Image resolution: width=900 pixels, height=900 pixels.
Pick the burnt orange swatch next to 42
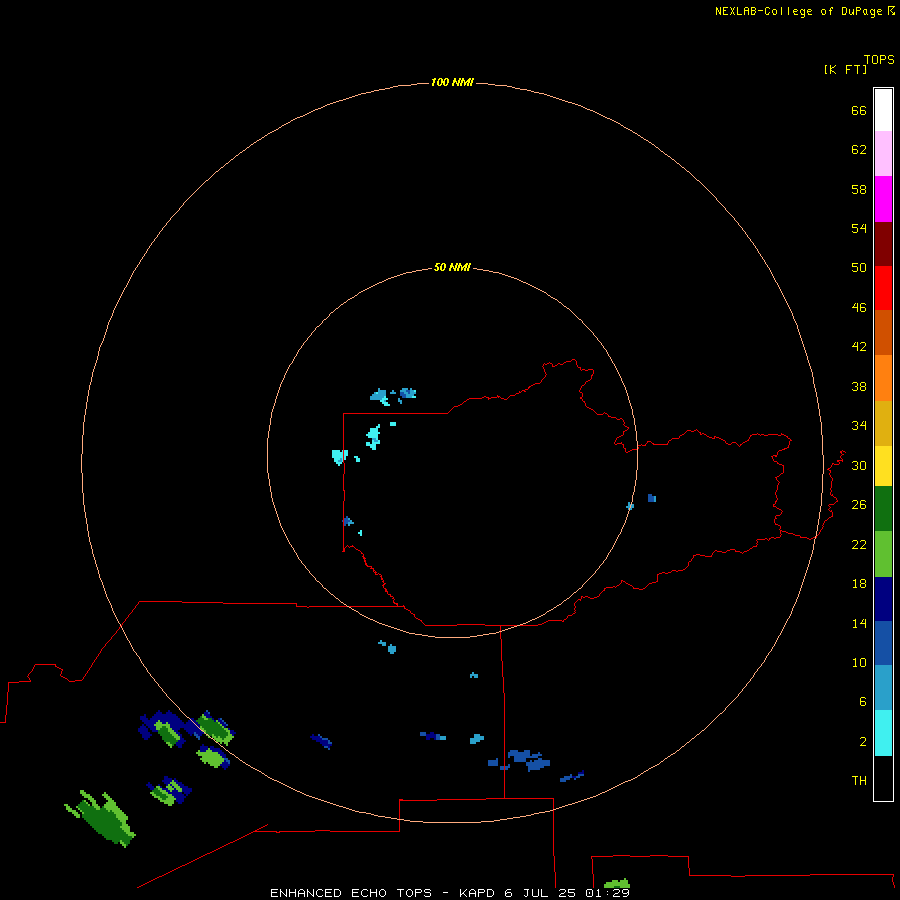[883, 332]
